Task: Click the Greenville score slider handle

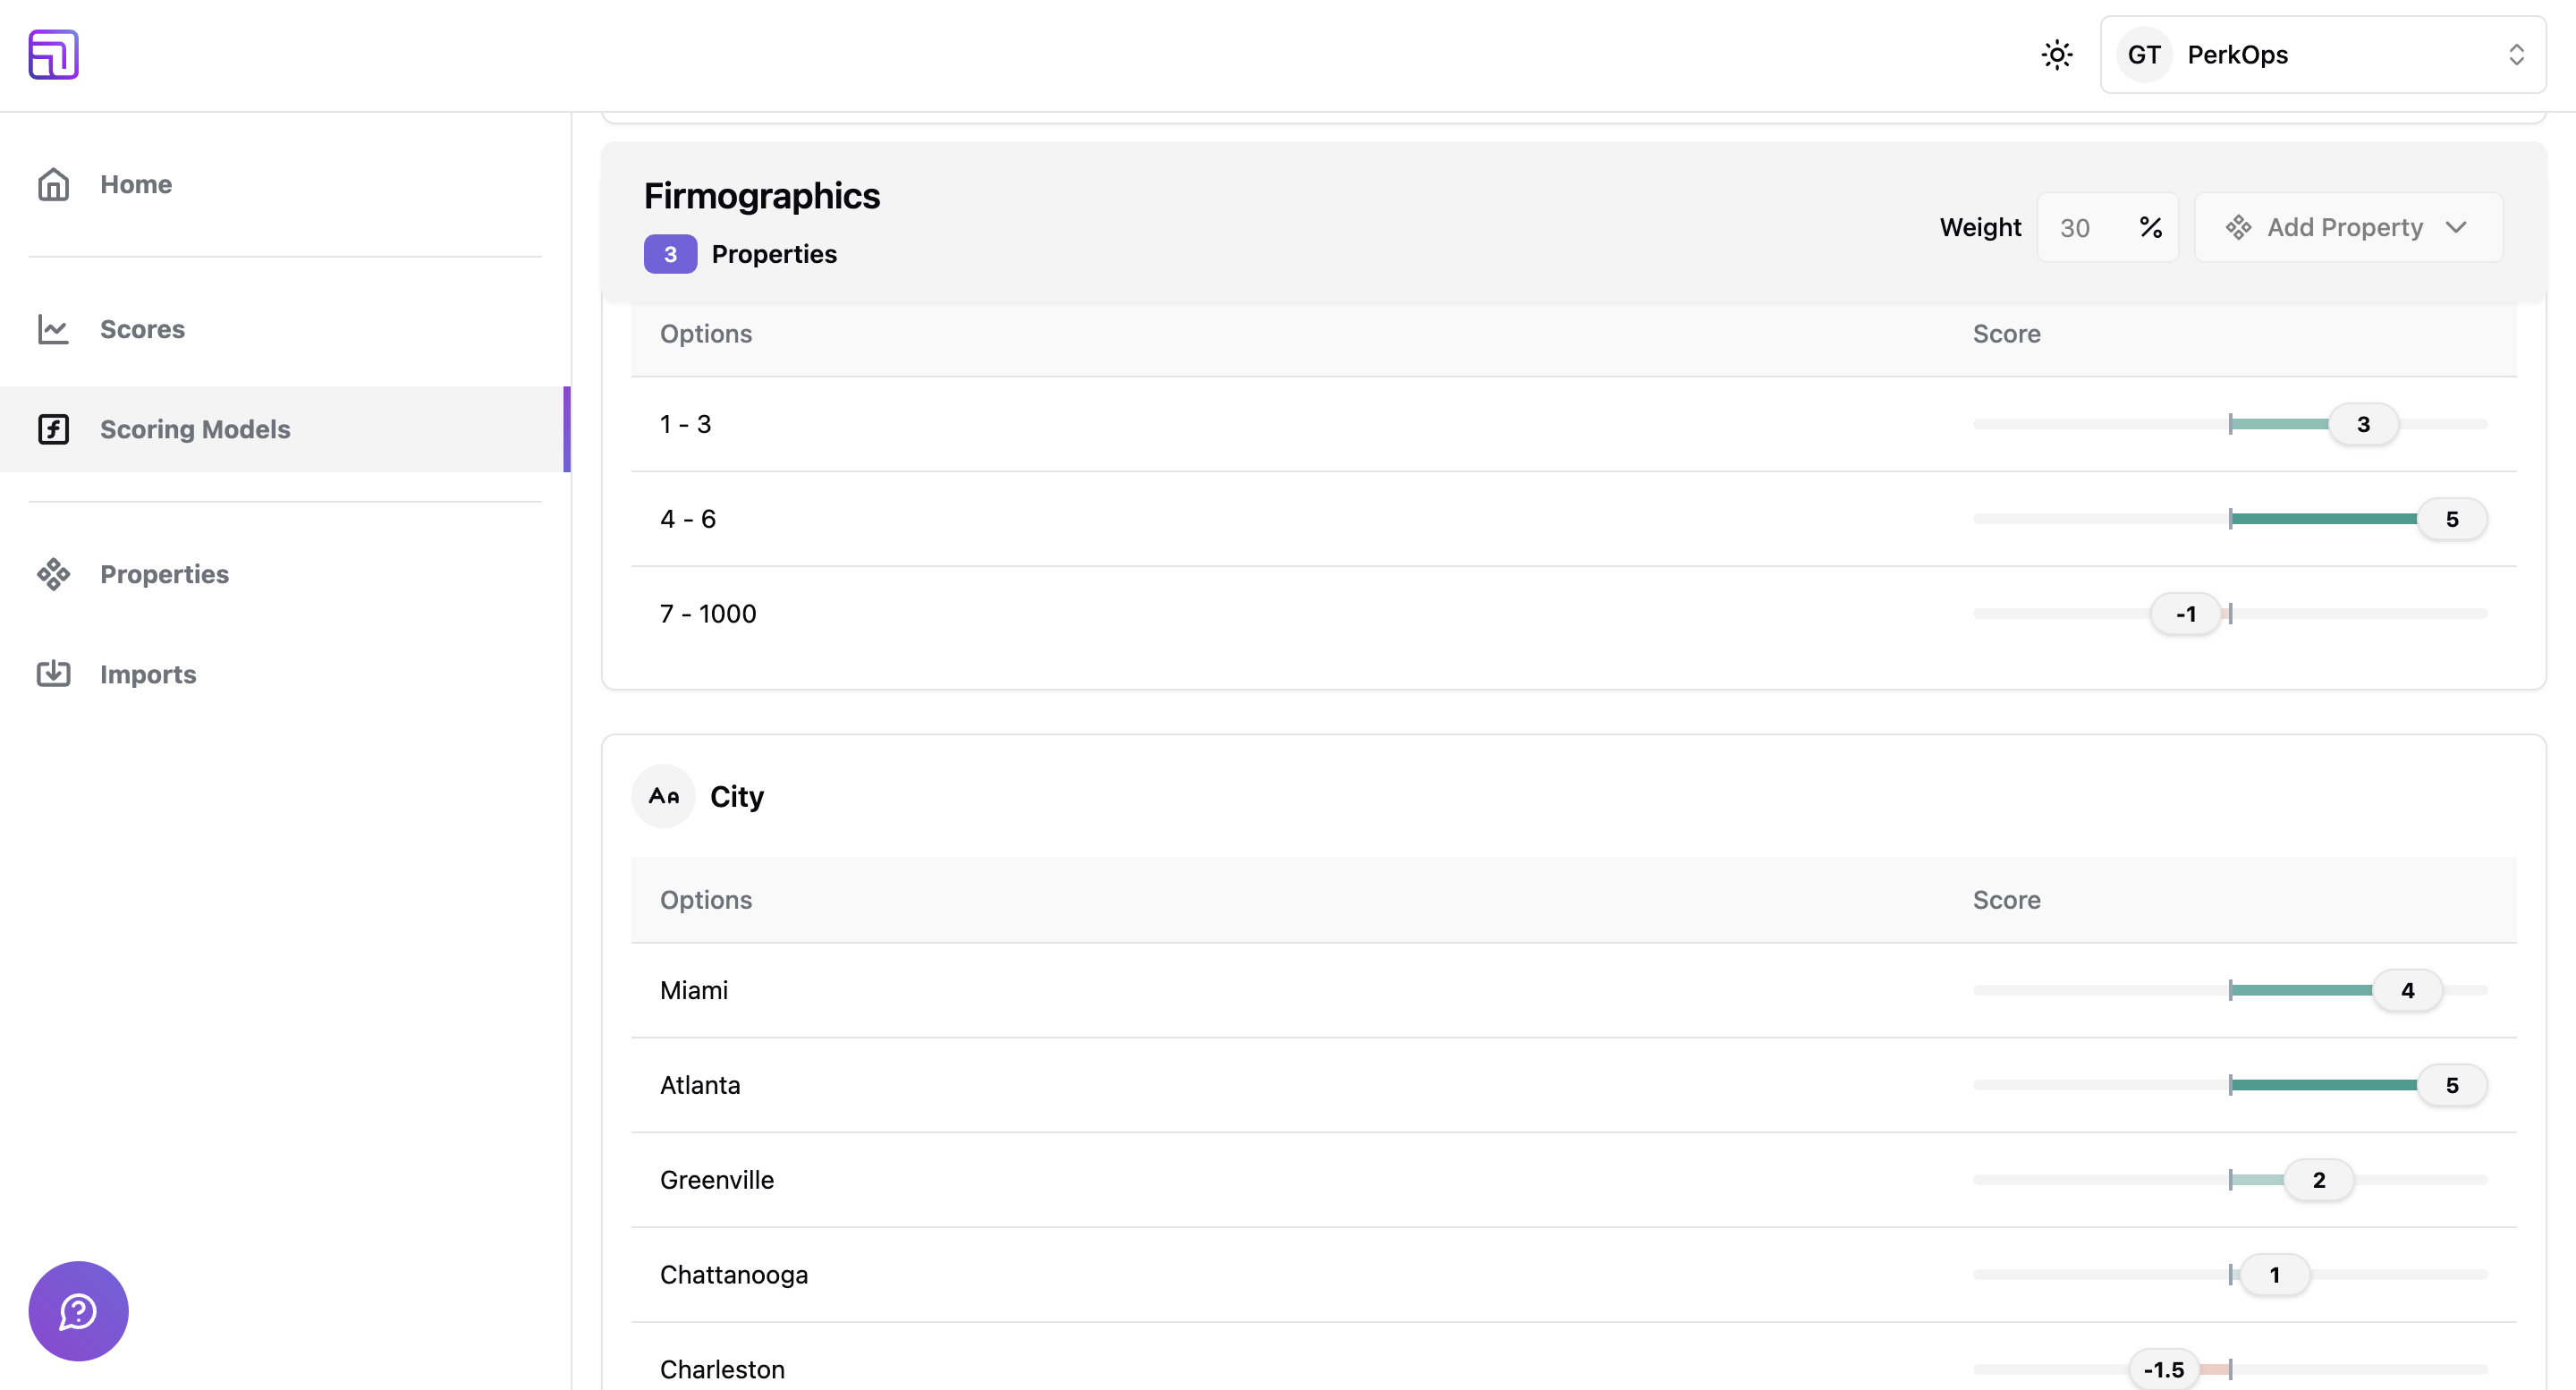Action: click(2319, 1180)
